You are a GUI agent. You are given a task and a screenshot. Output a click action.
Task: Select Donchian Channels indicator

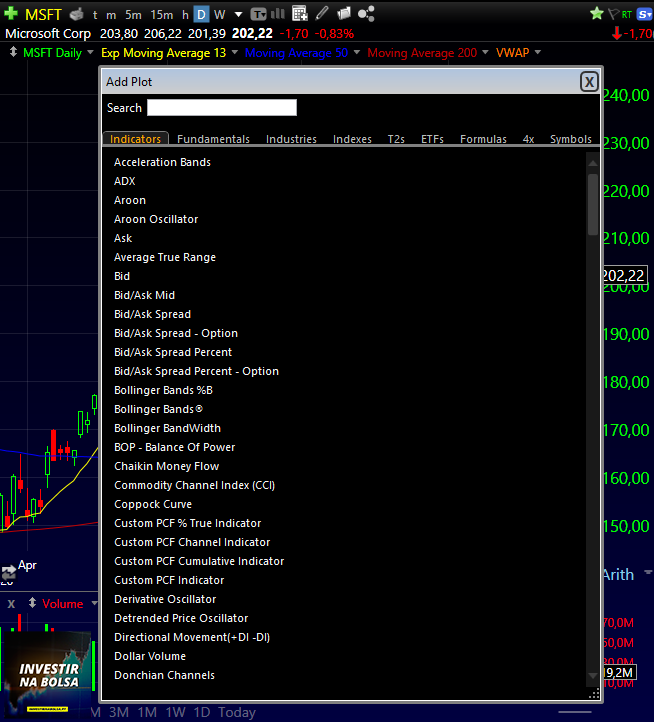[164, 675]
